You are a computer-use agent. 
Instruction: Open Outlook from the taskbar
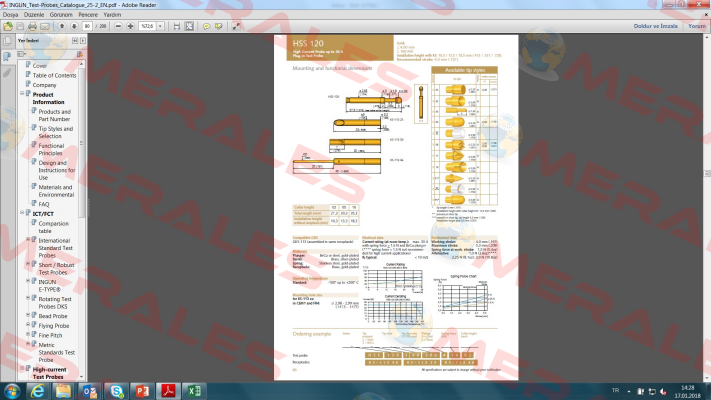tap(90, 391)
